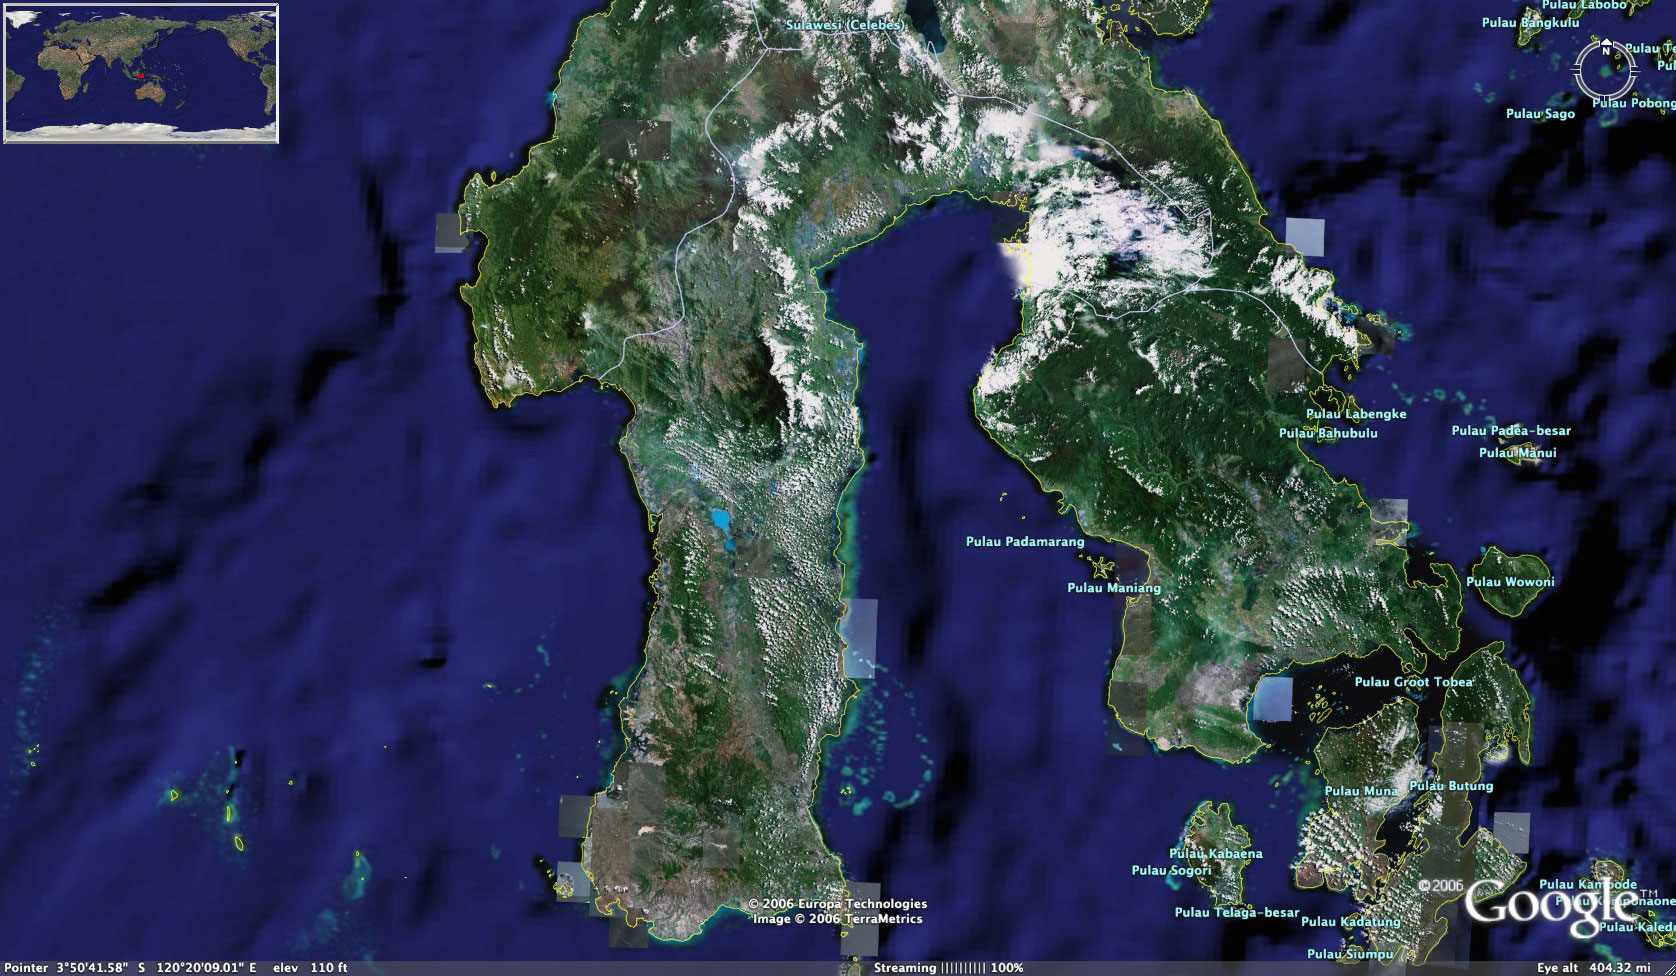The width and height of the screenshot is (1676, 976).
Task: Click the Pulau Maniang label
Action: pyautogui.click(x=1114, y=588)
